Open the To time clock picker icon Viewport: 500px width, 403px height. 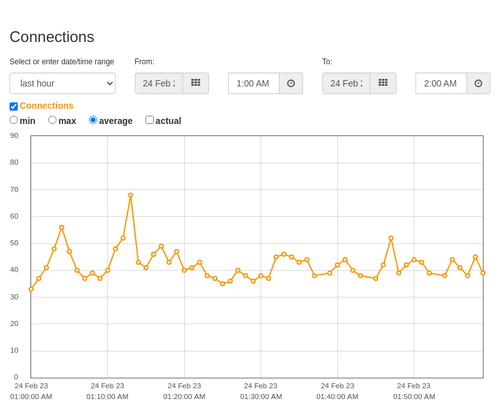tap(478, 83)
